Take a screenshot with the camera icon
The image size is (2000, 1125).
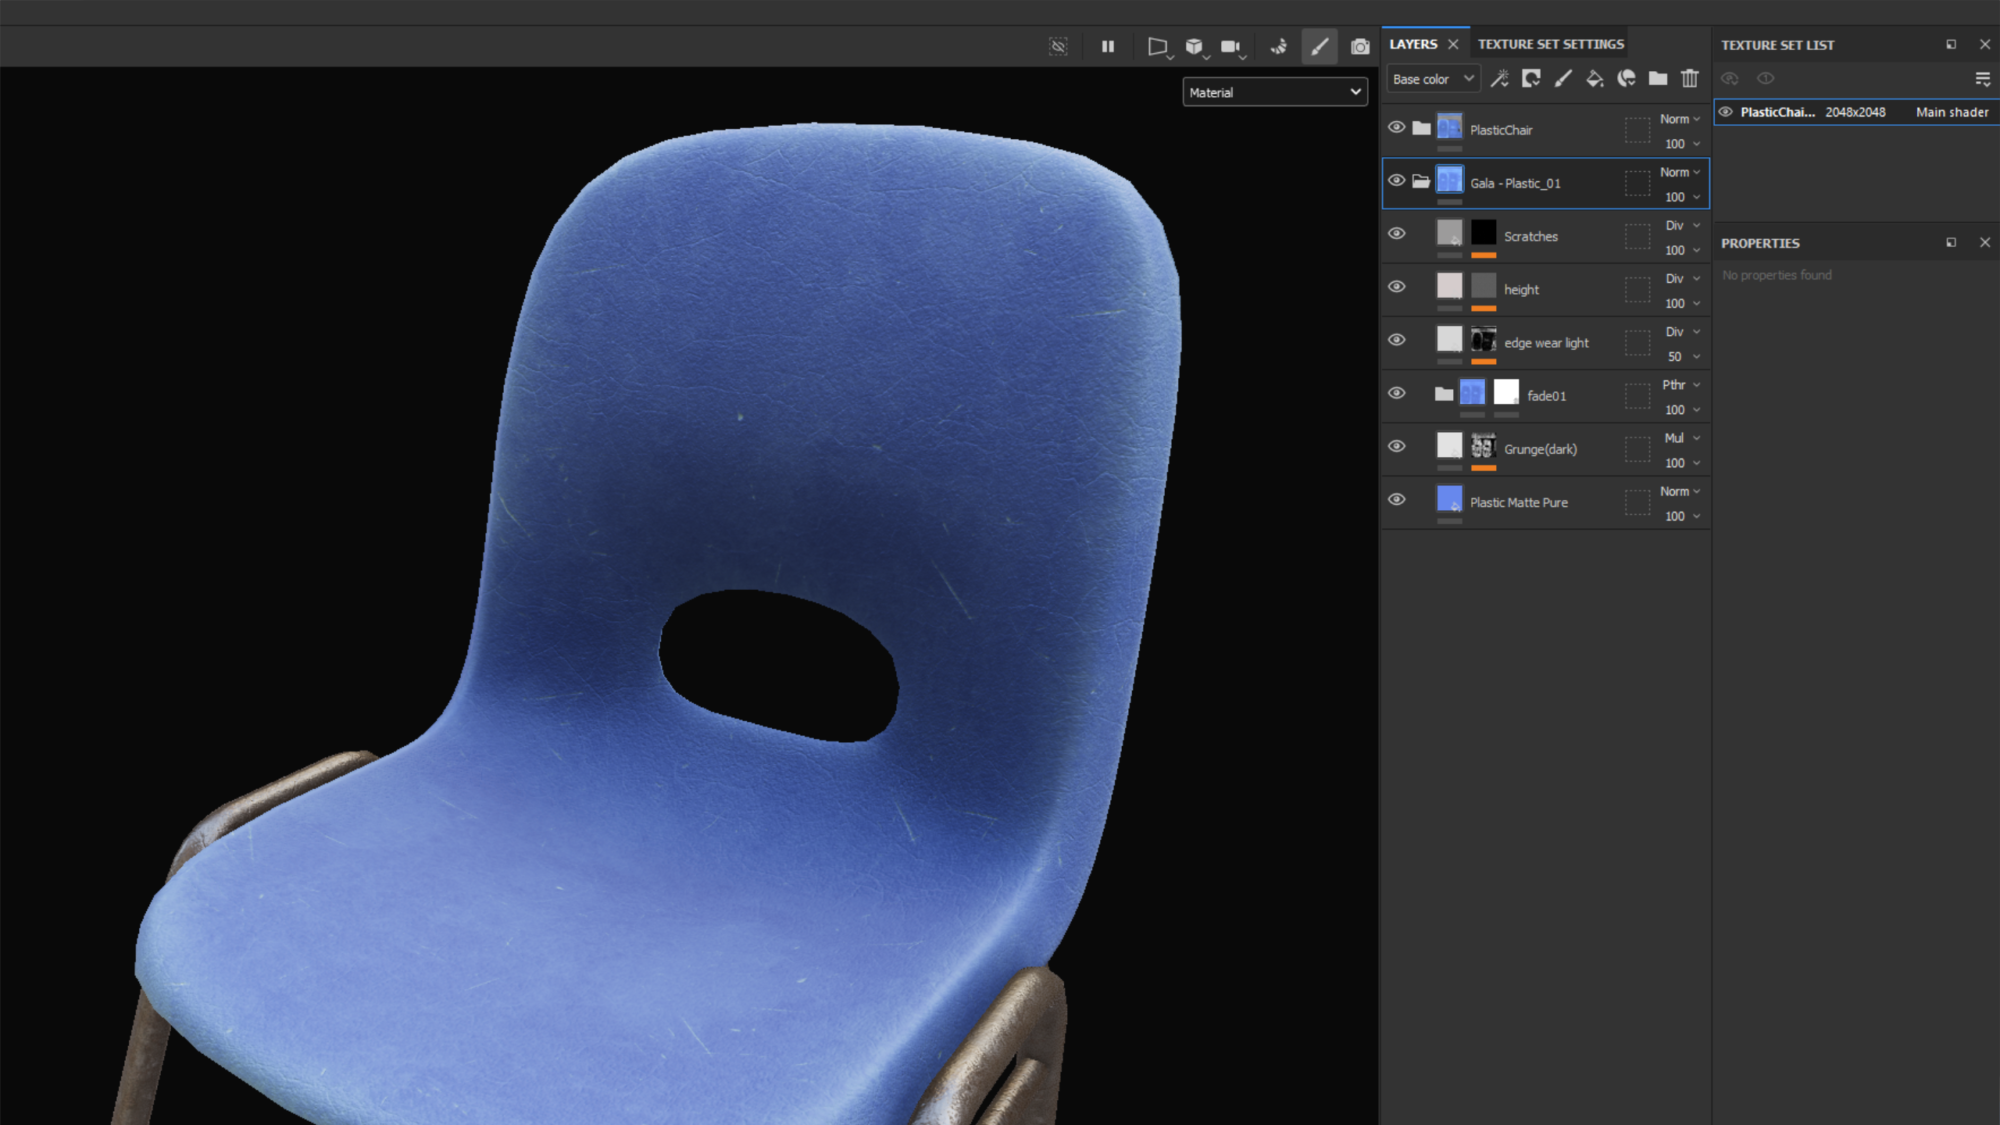click(1359, 46)
